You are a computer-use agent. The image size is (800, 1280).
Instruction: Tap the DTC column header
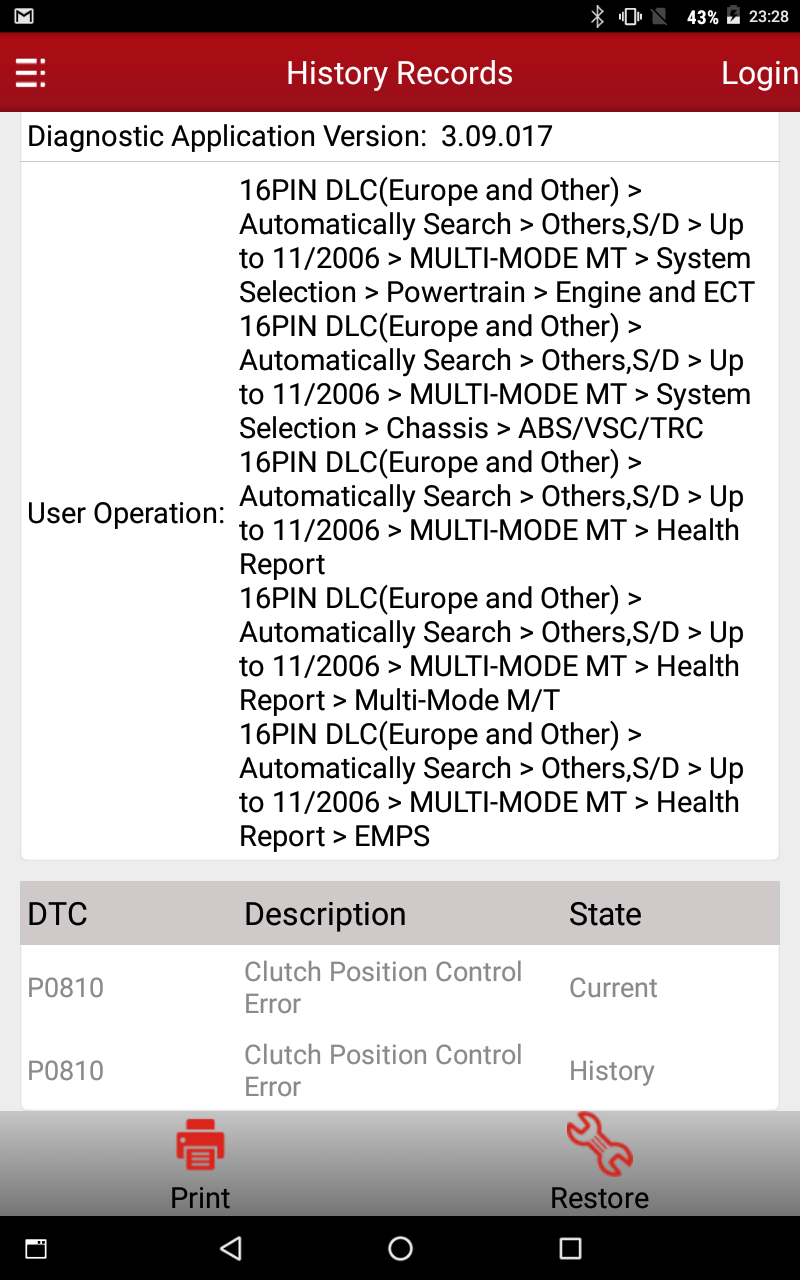[x=58, y=914]
